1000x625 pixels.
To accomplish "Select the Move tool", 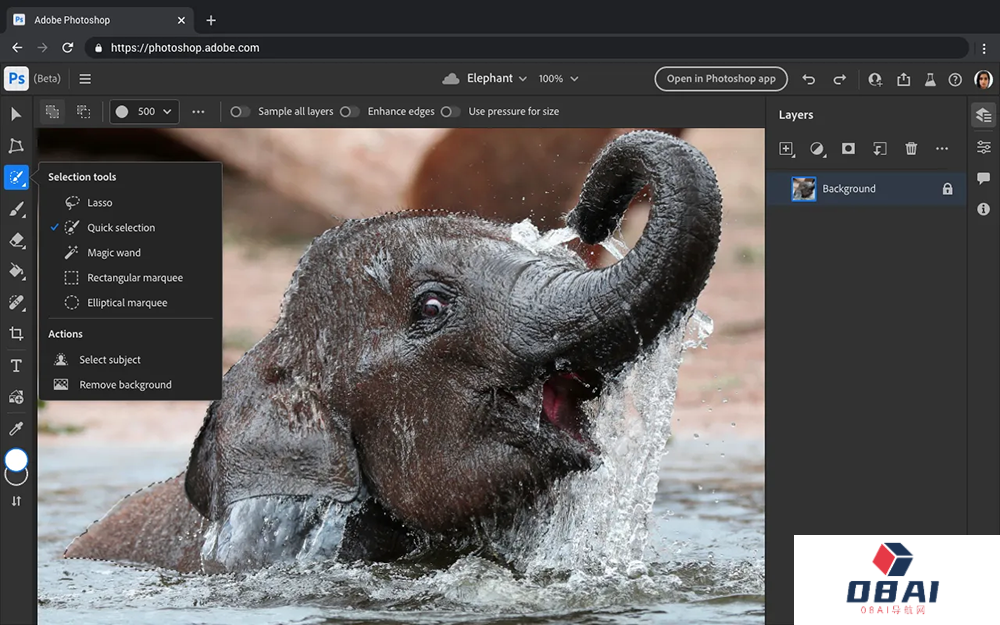I will (15, 114).
